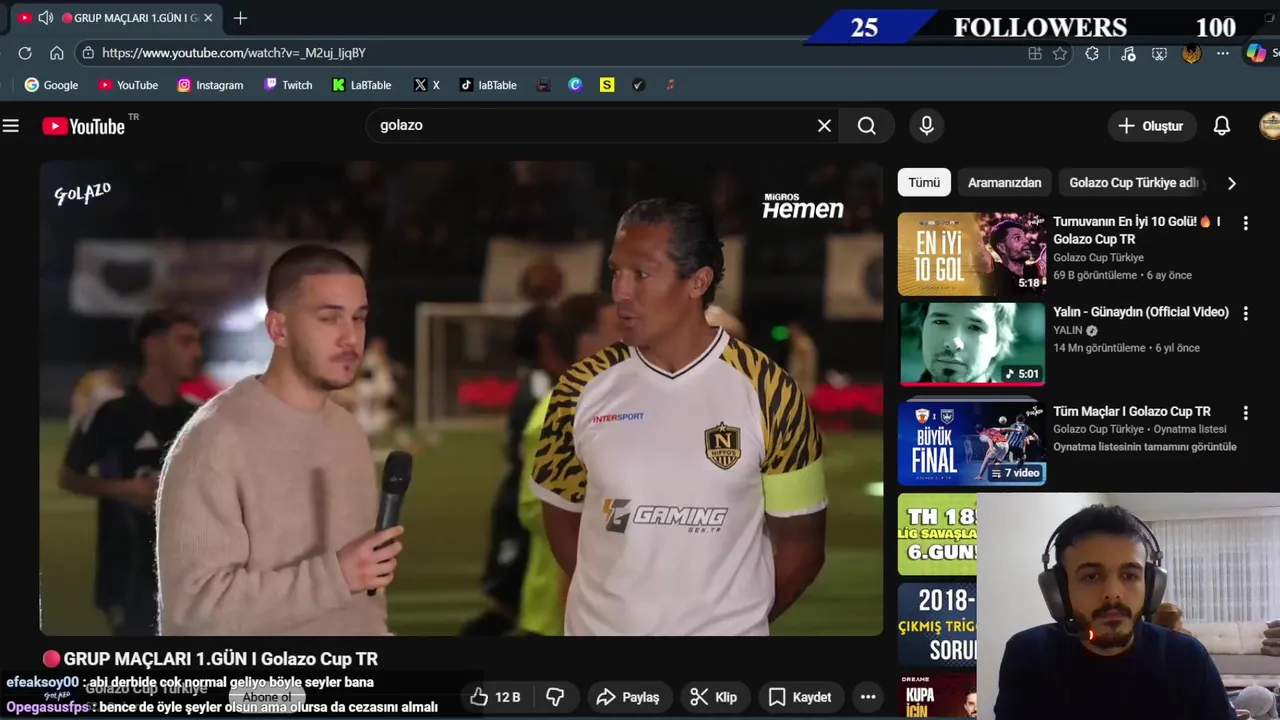The width and height of the screenshot is (1280, 720).
Task: Click the magnifier search button
Action: click(x=867, y=126)
